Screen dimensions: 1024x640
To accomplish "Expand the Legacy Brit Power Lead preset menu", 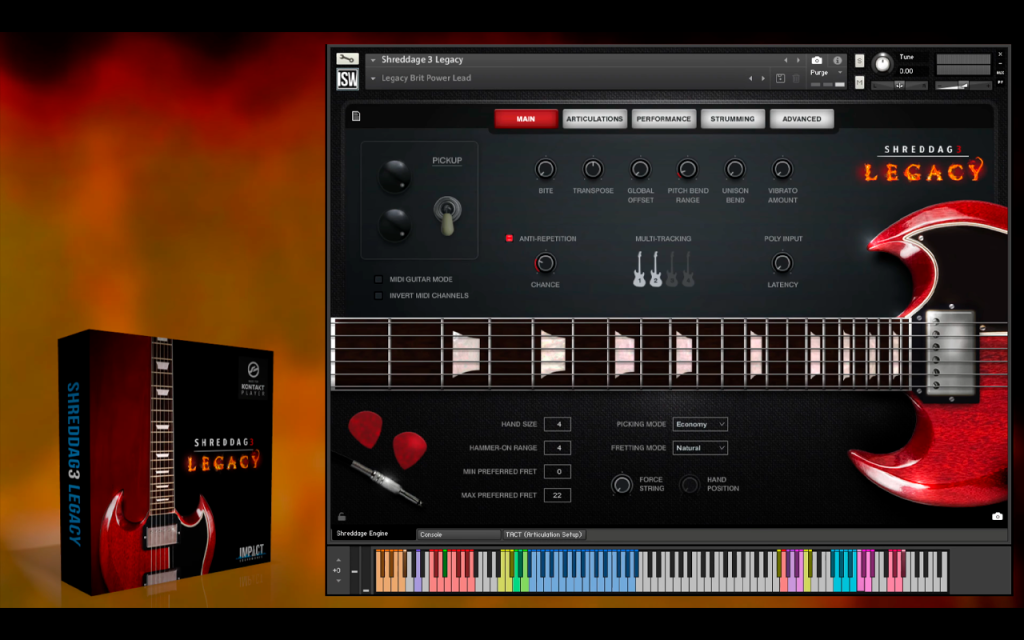I will point(373,78).
